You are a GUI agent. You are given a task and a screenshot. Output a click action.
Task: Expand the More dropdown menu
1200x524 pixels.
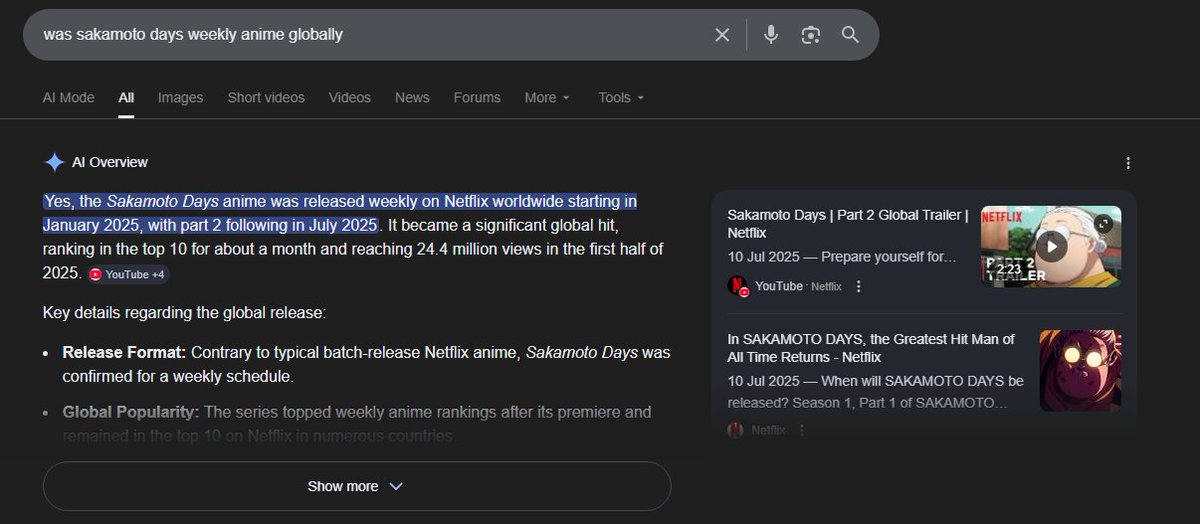pyautogui.click(x=547, y=97)
